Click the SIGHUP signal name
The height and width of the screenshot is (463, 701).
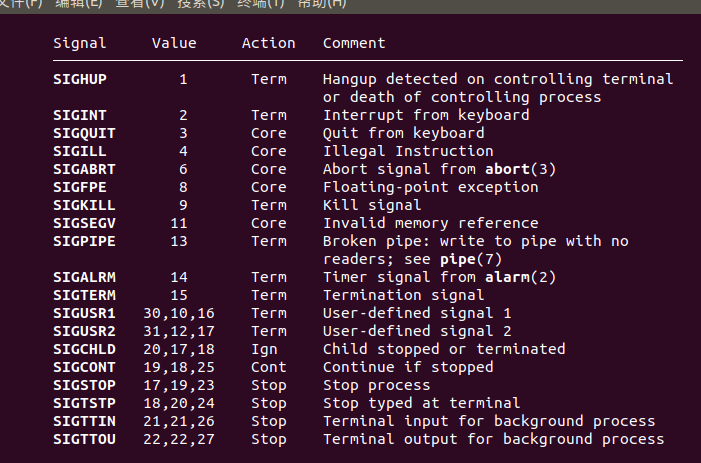pyautogui.click(x=80, y=79)
